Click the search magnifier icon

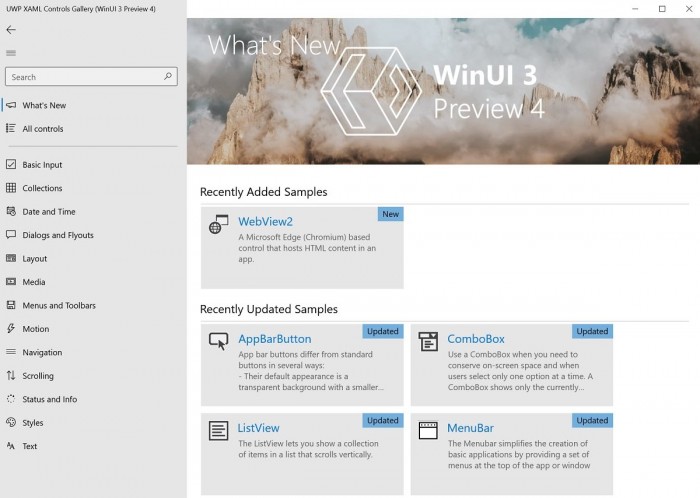tap(167, 76)
